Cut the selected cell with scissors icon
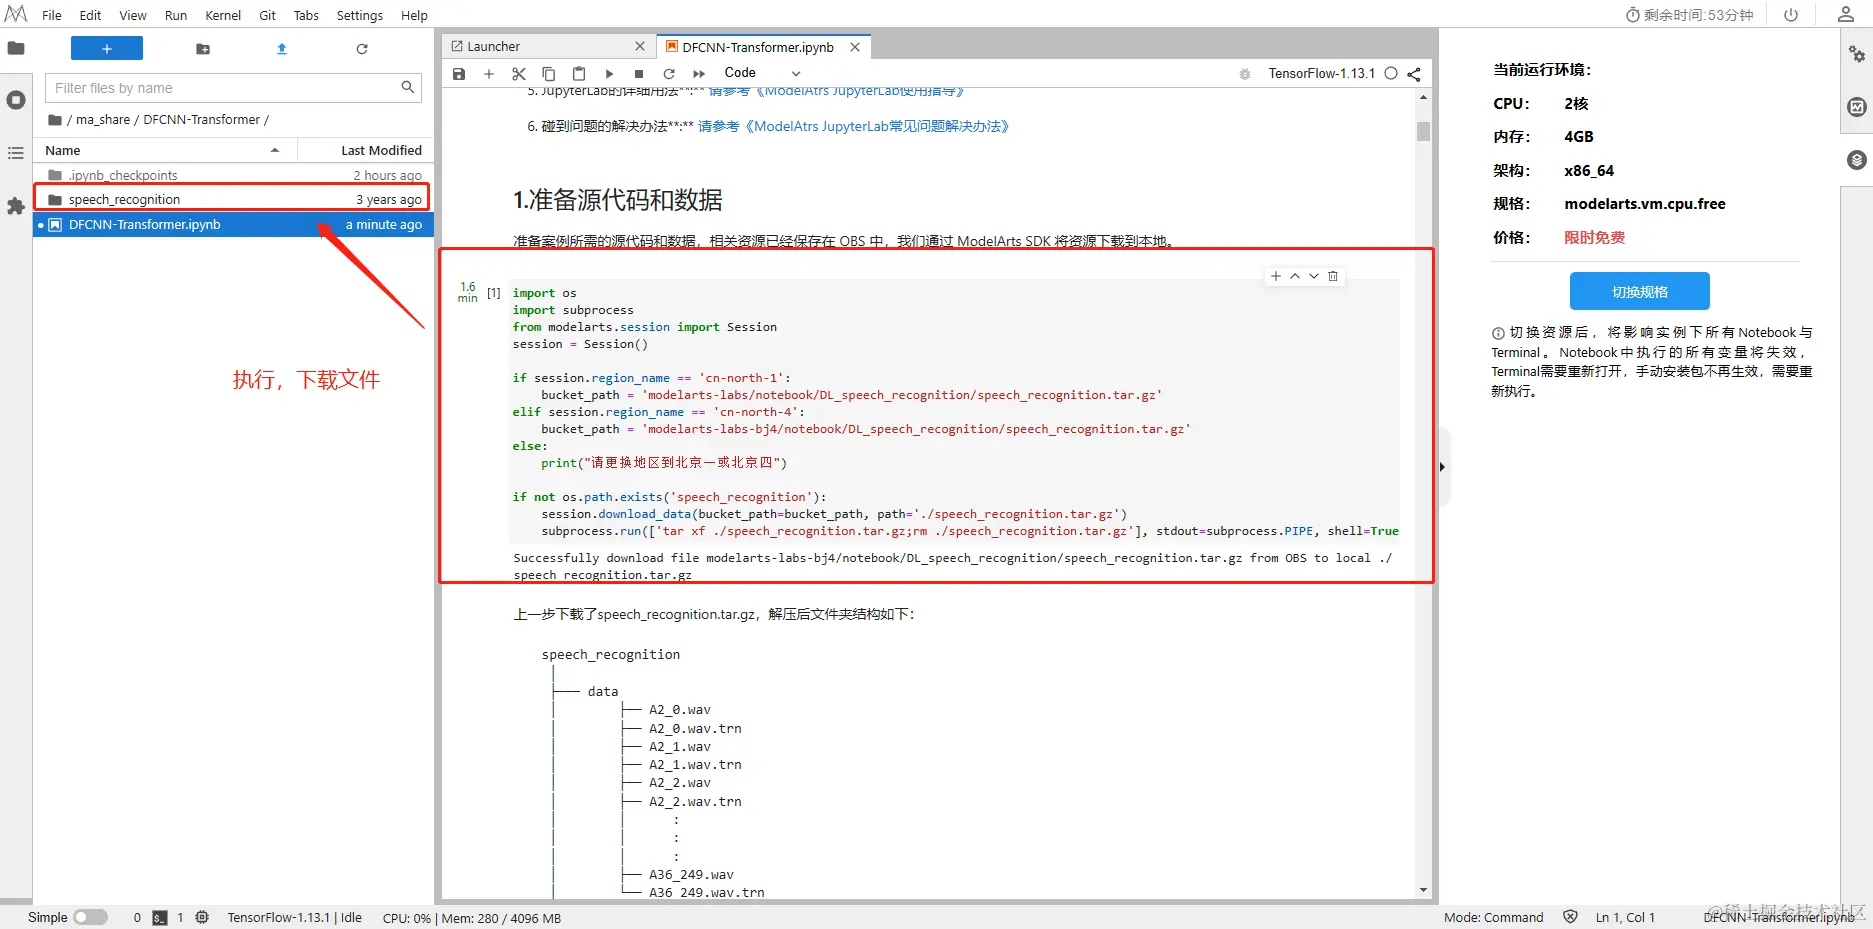This screenshot has width=1873, height=929. [519, 73]
